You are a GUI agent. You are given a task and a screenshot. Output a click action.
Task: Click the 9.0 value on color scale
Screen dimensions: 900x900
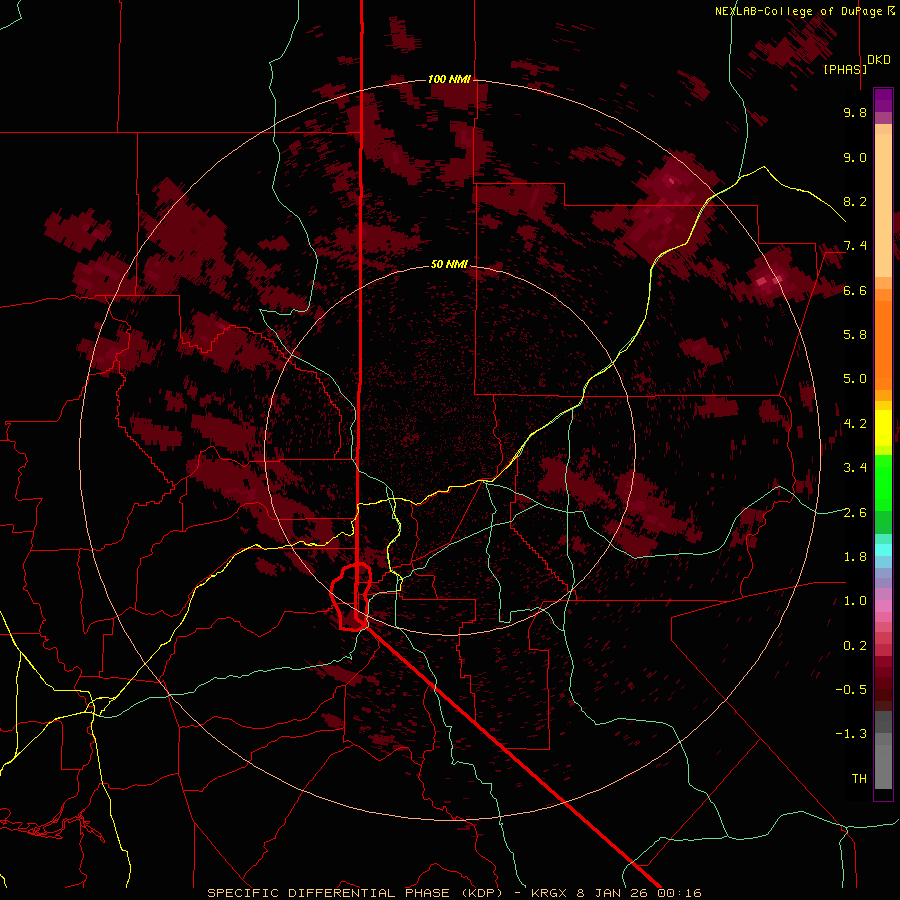[x=855, y=157]
